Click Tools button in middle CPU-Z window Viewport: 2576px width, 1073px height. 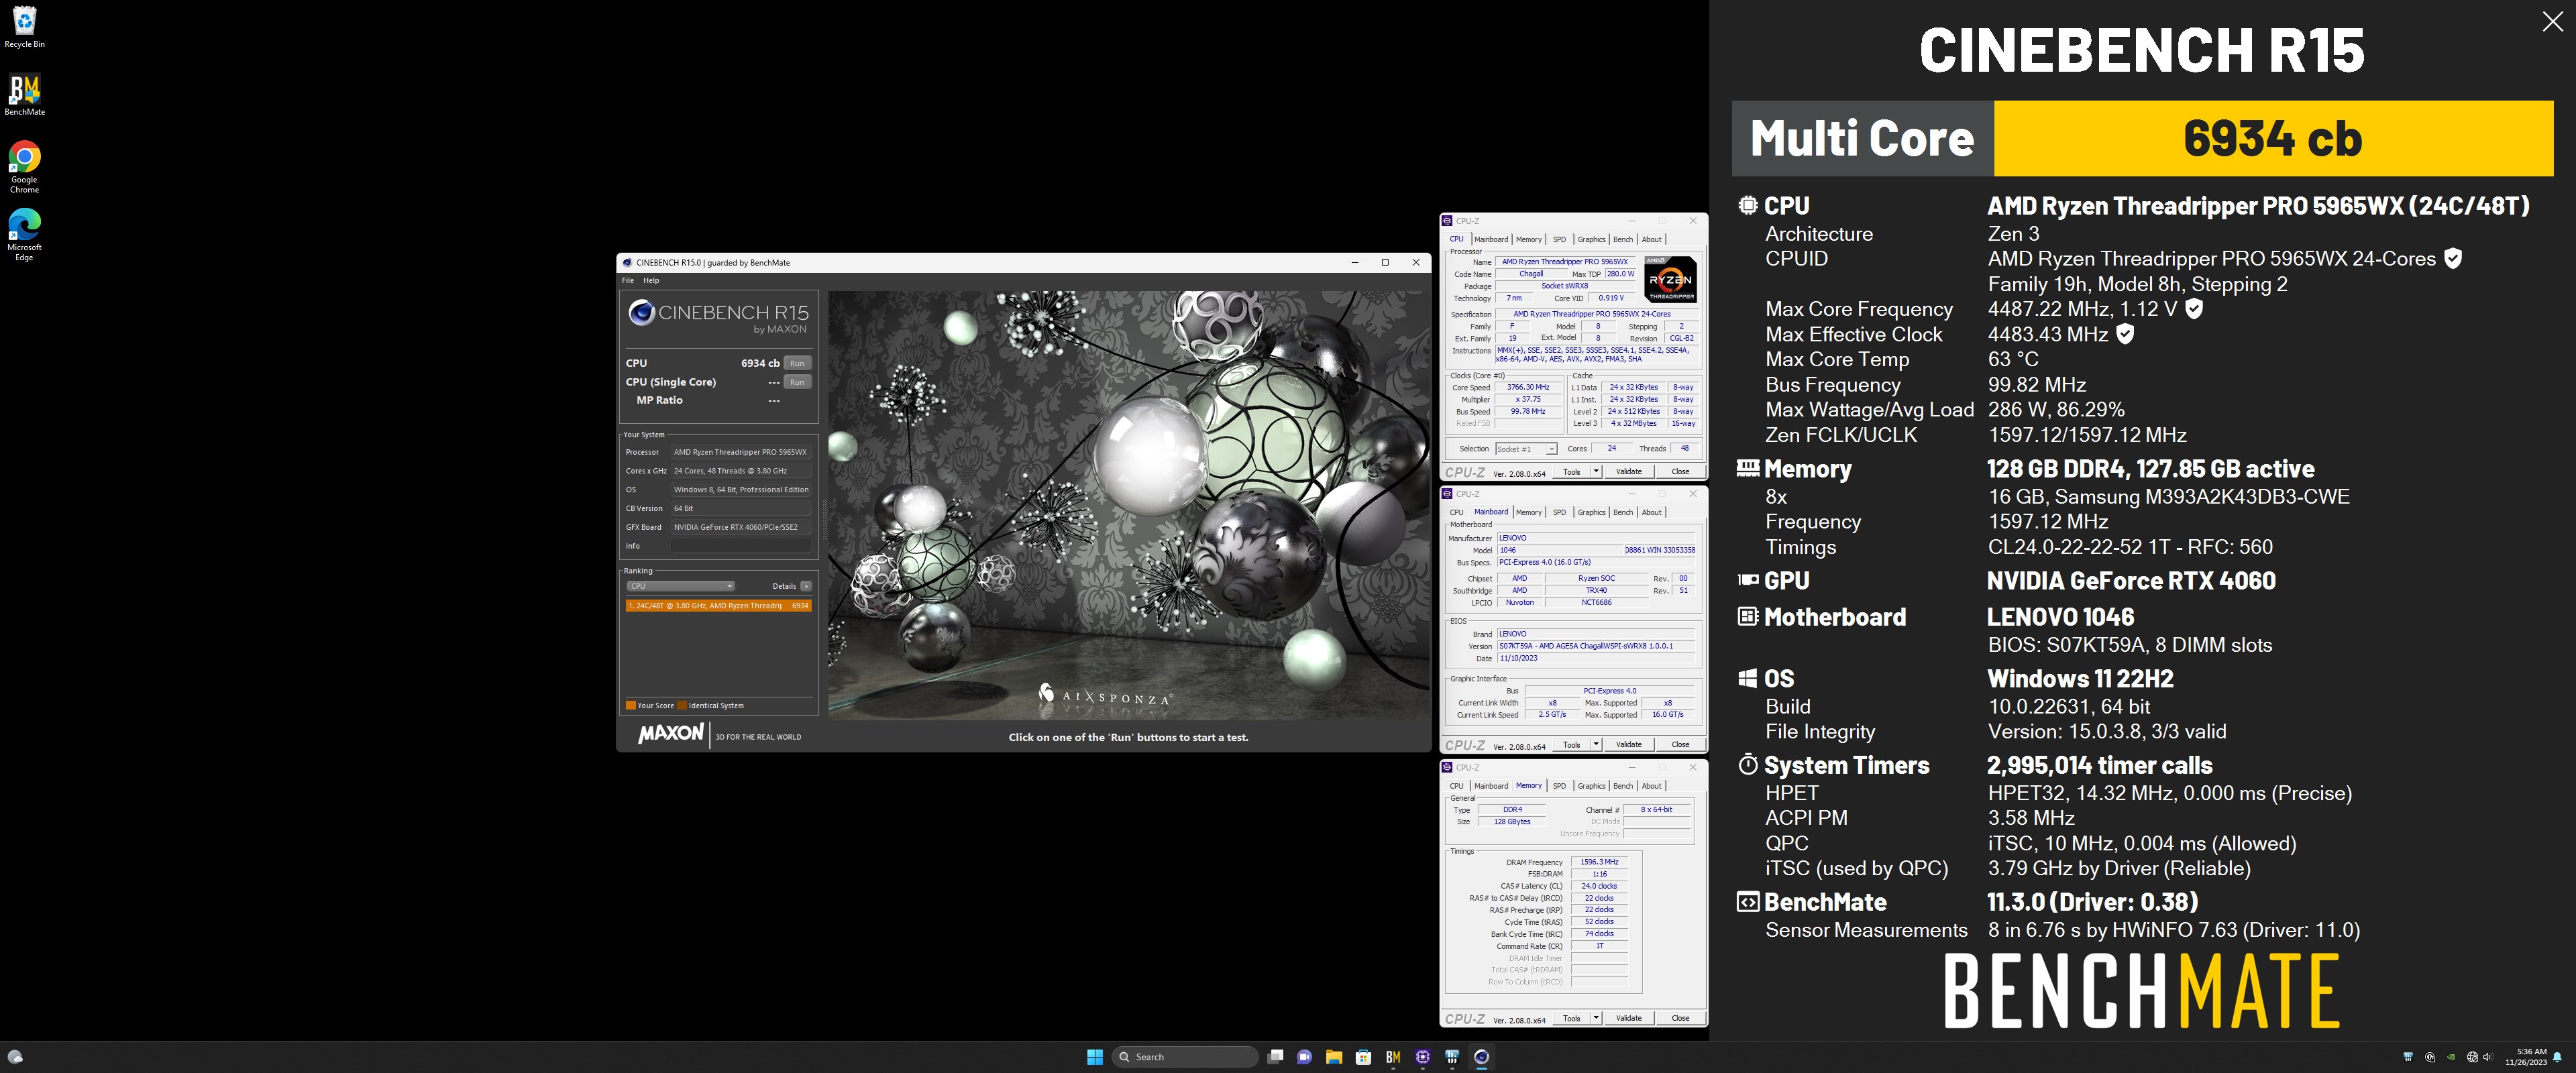point(1571,745)
